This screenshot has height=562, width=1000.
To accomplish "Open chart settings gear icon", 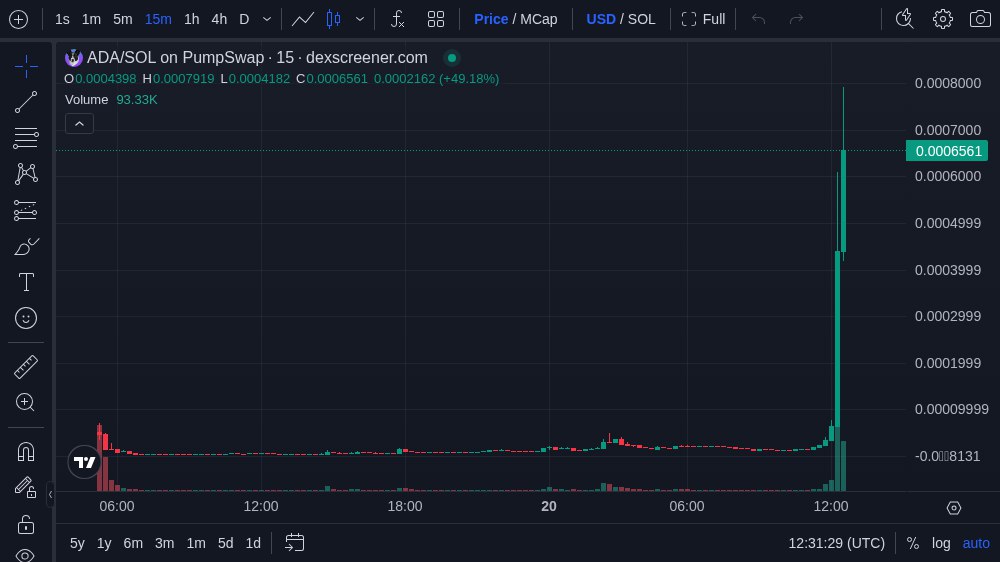I will (x=942, y=19).
